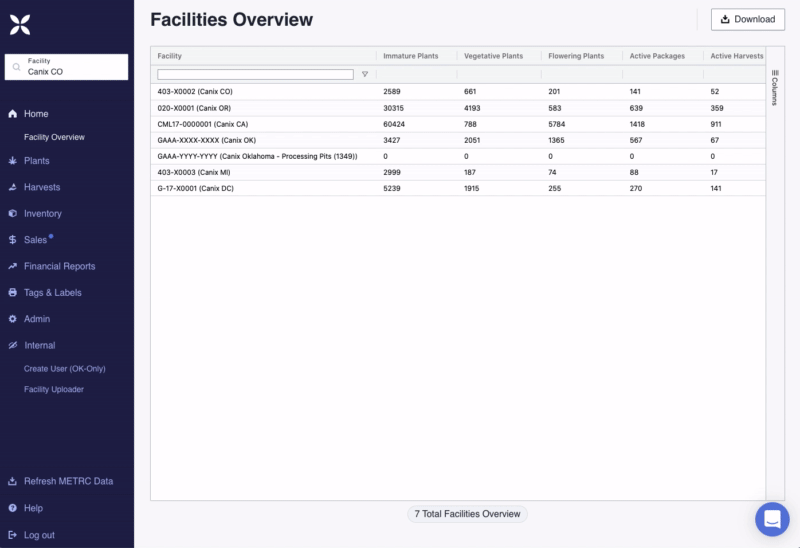Image resolution: width=800 pixels, height=548 pixels.
Task: Click the Plants leaf icon
Action: point(13,161)
